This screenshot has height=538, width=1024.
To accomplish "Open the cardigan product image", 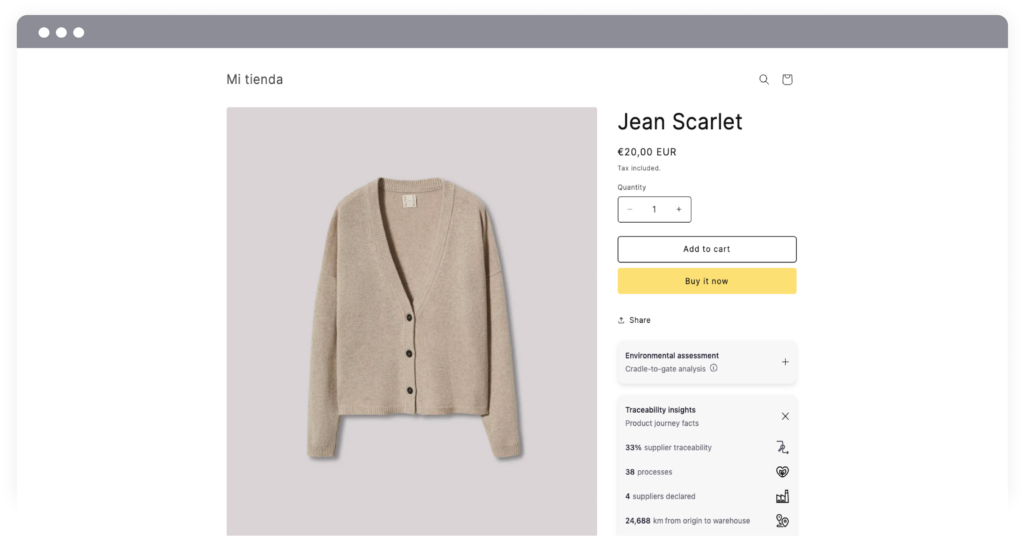I will pyautogui.click(x=411, y=321).
